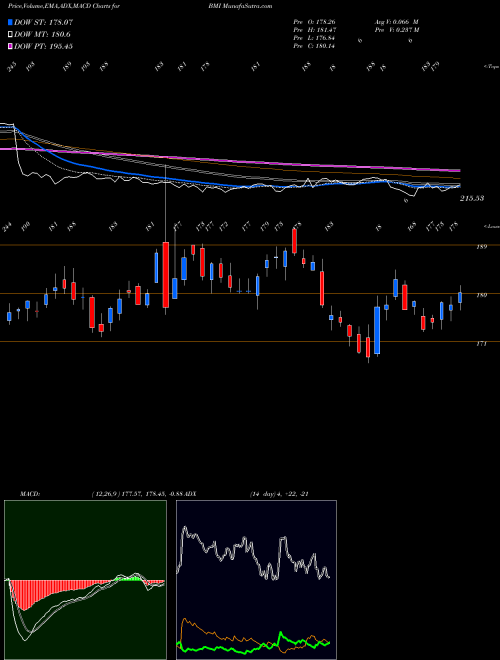Click the 'MACD:' panel heading
Viewport: 500px width, 660px height.
[x=30, y=494]
